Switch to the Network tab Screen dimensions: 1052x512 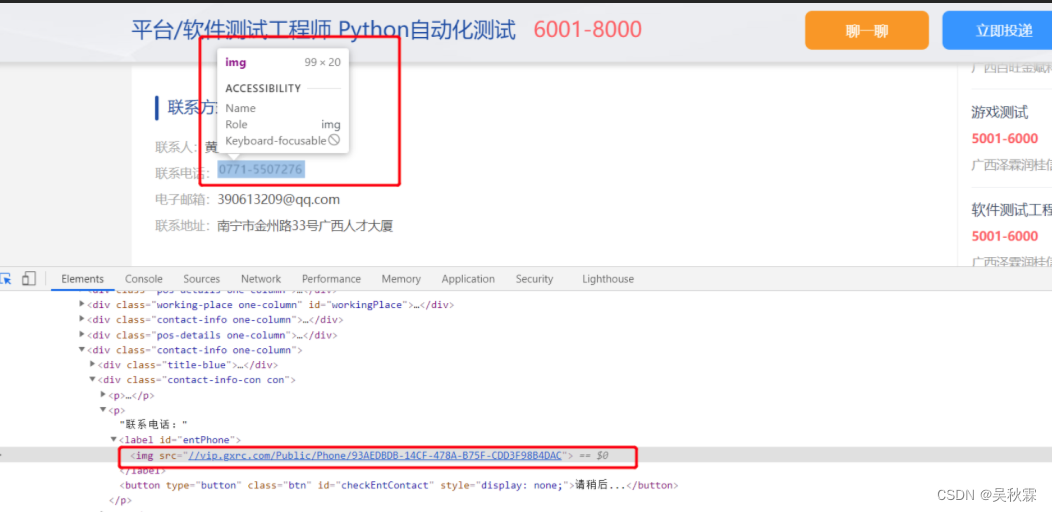261,279
